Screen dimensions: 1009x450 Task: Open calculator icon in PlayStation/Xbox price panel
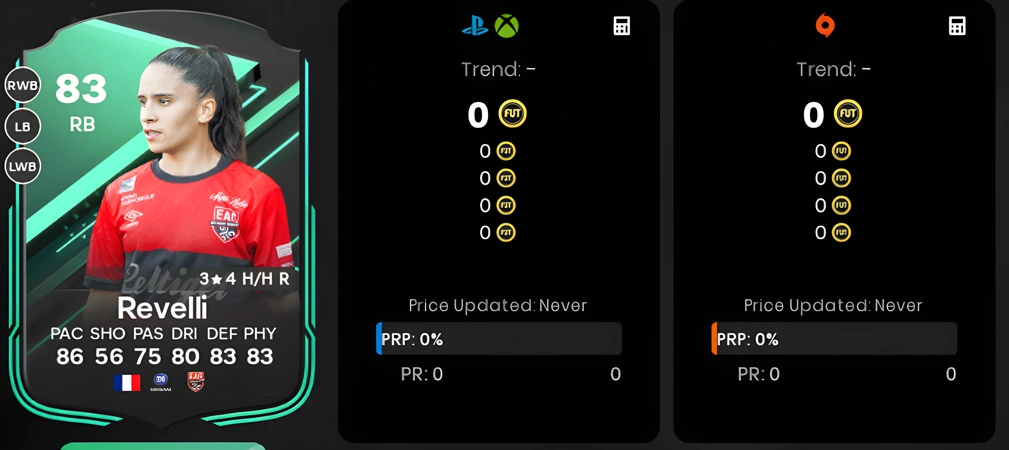coord(622,26)
